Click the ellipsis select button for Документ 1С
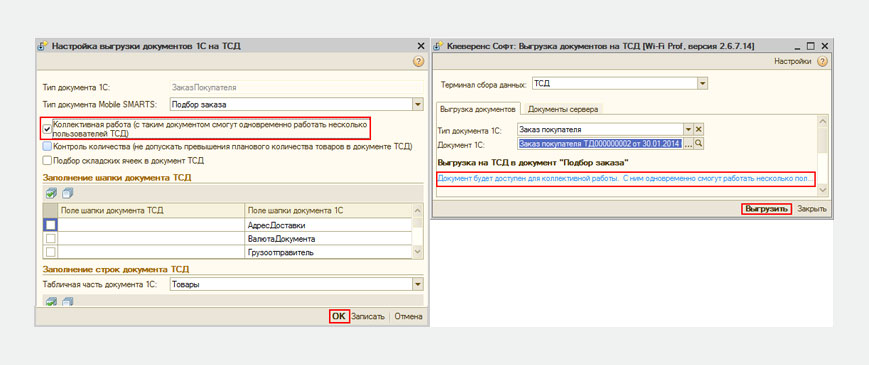This screenshot has width=869, height=365. (689, 144)
